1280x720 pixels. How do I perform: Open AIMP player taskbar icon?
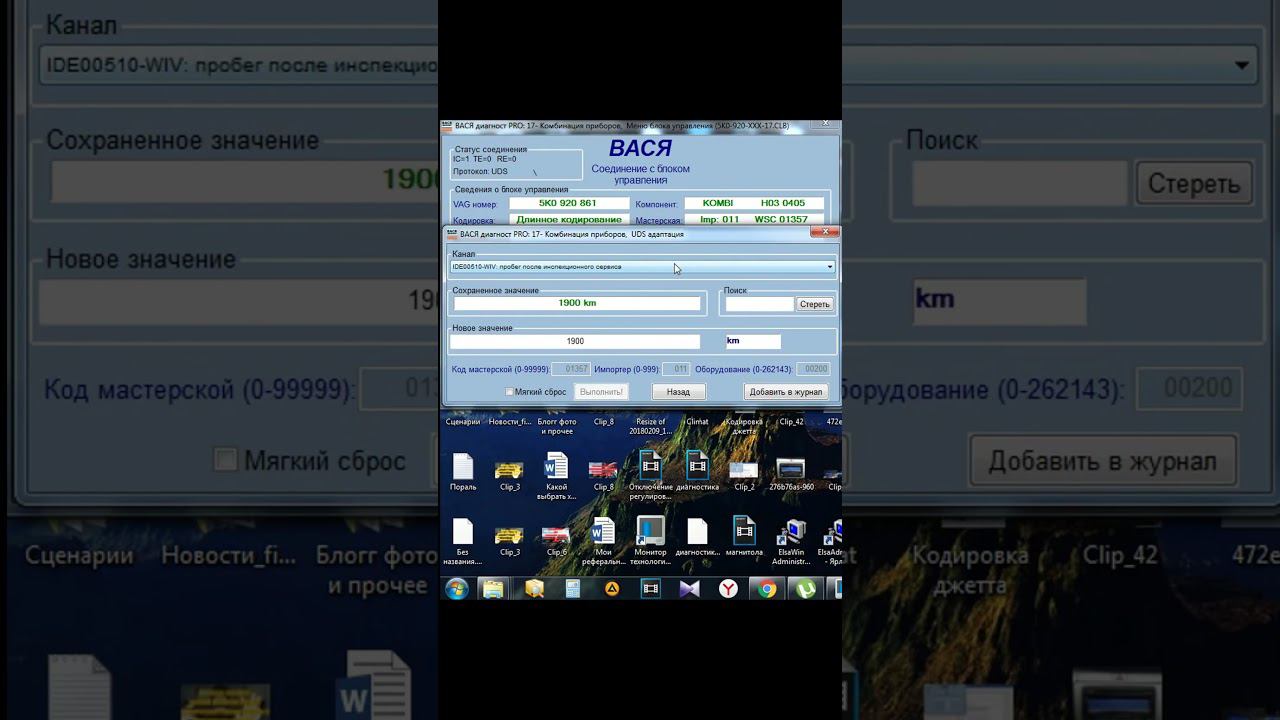tap(611, 589)
